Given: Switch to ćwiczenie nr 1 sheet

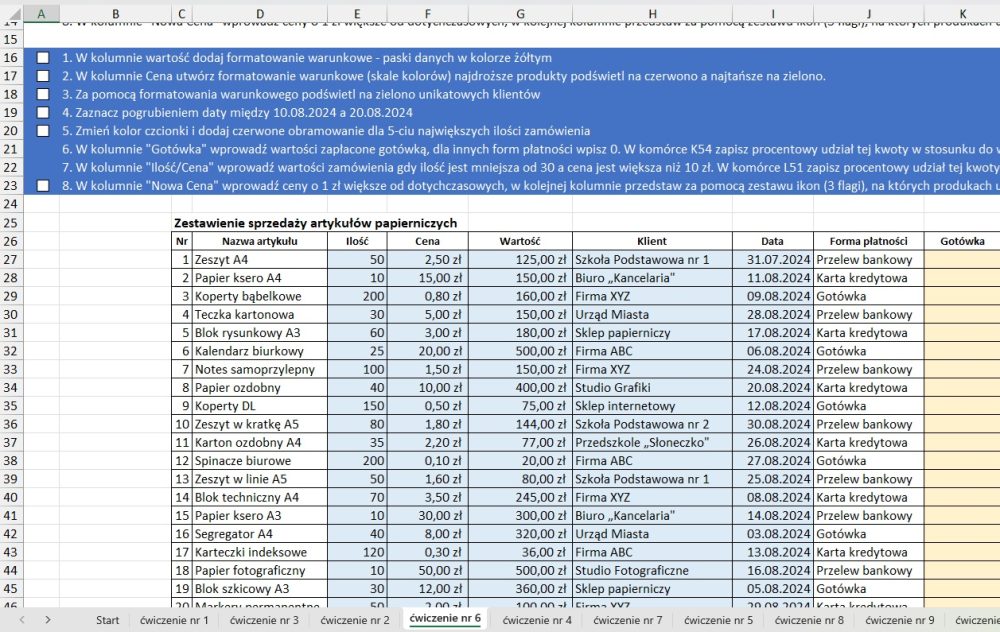Looking at the screenshot, I should point(174,620).
